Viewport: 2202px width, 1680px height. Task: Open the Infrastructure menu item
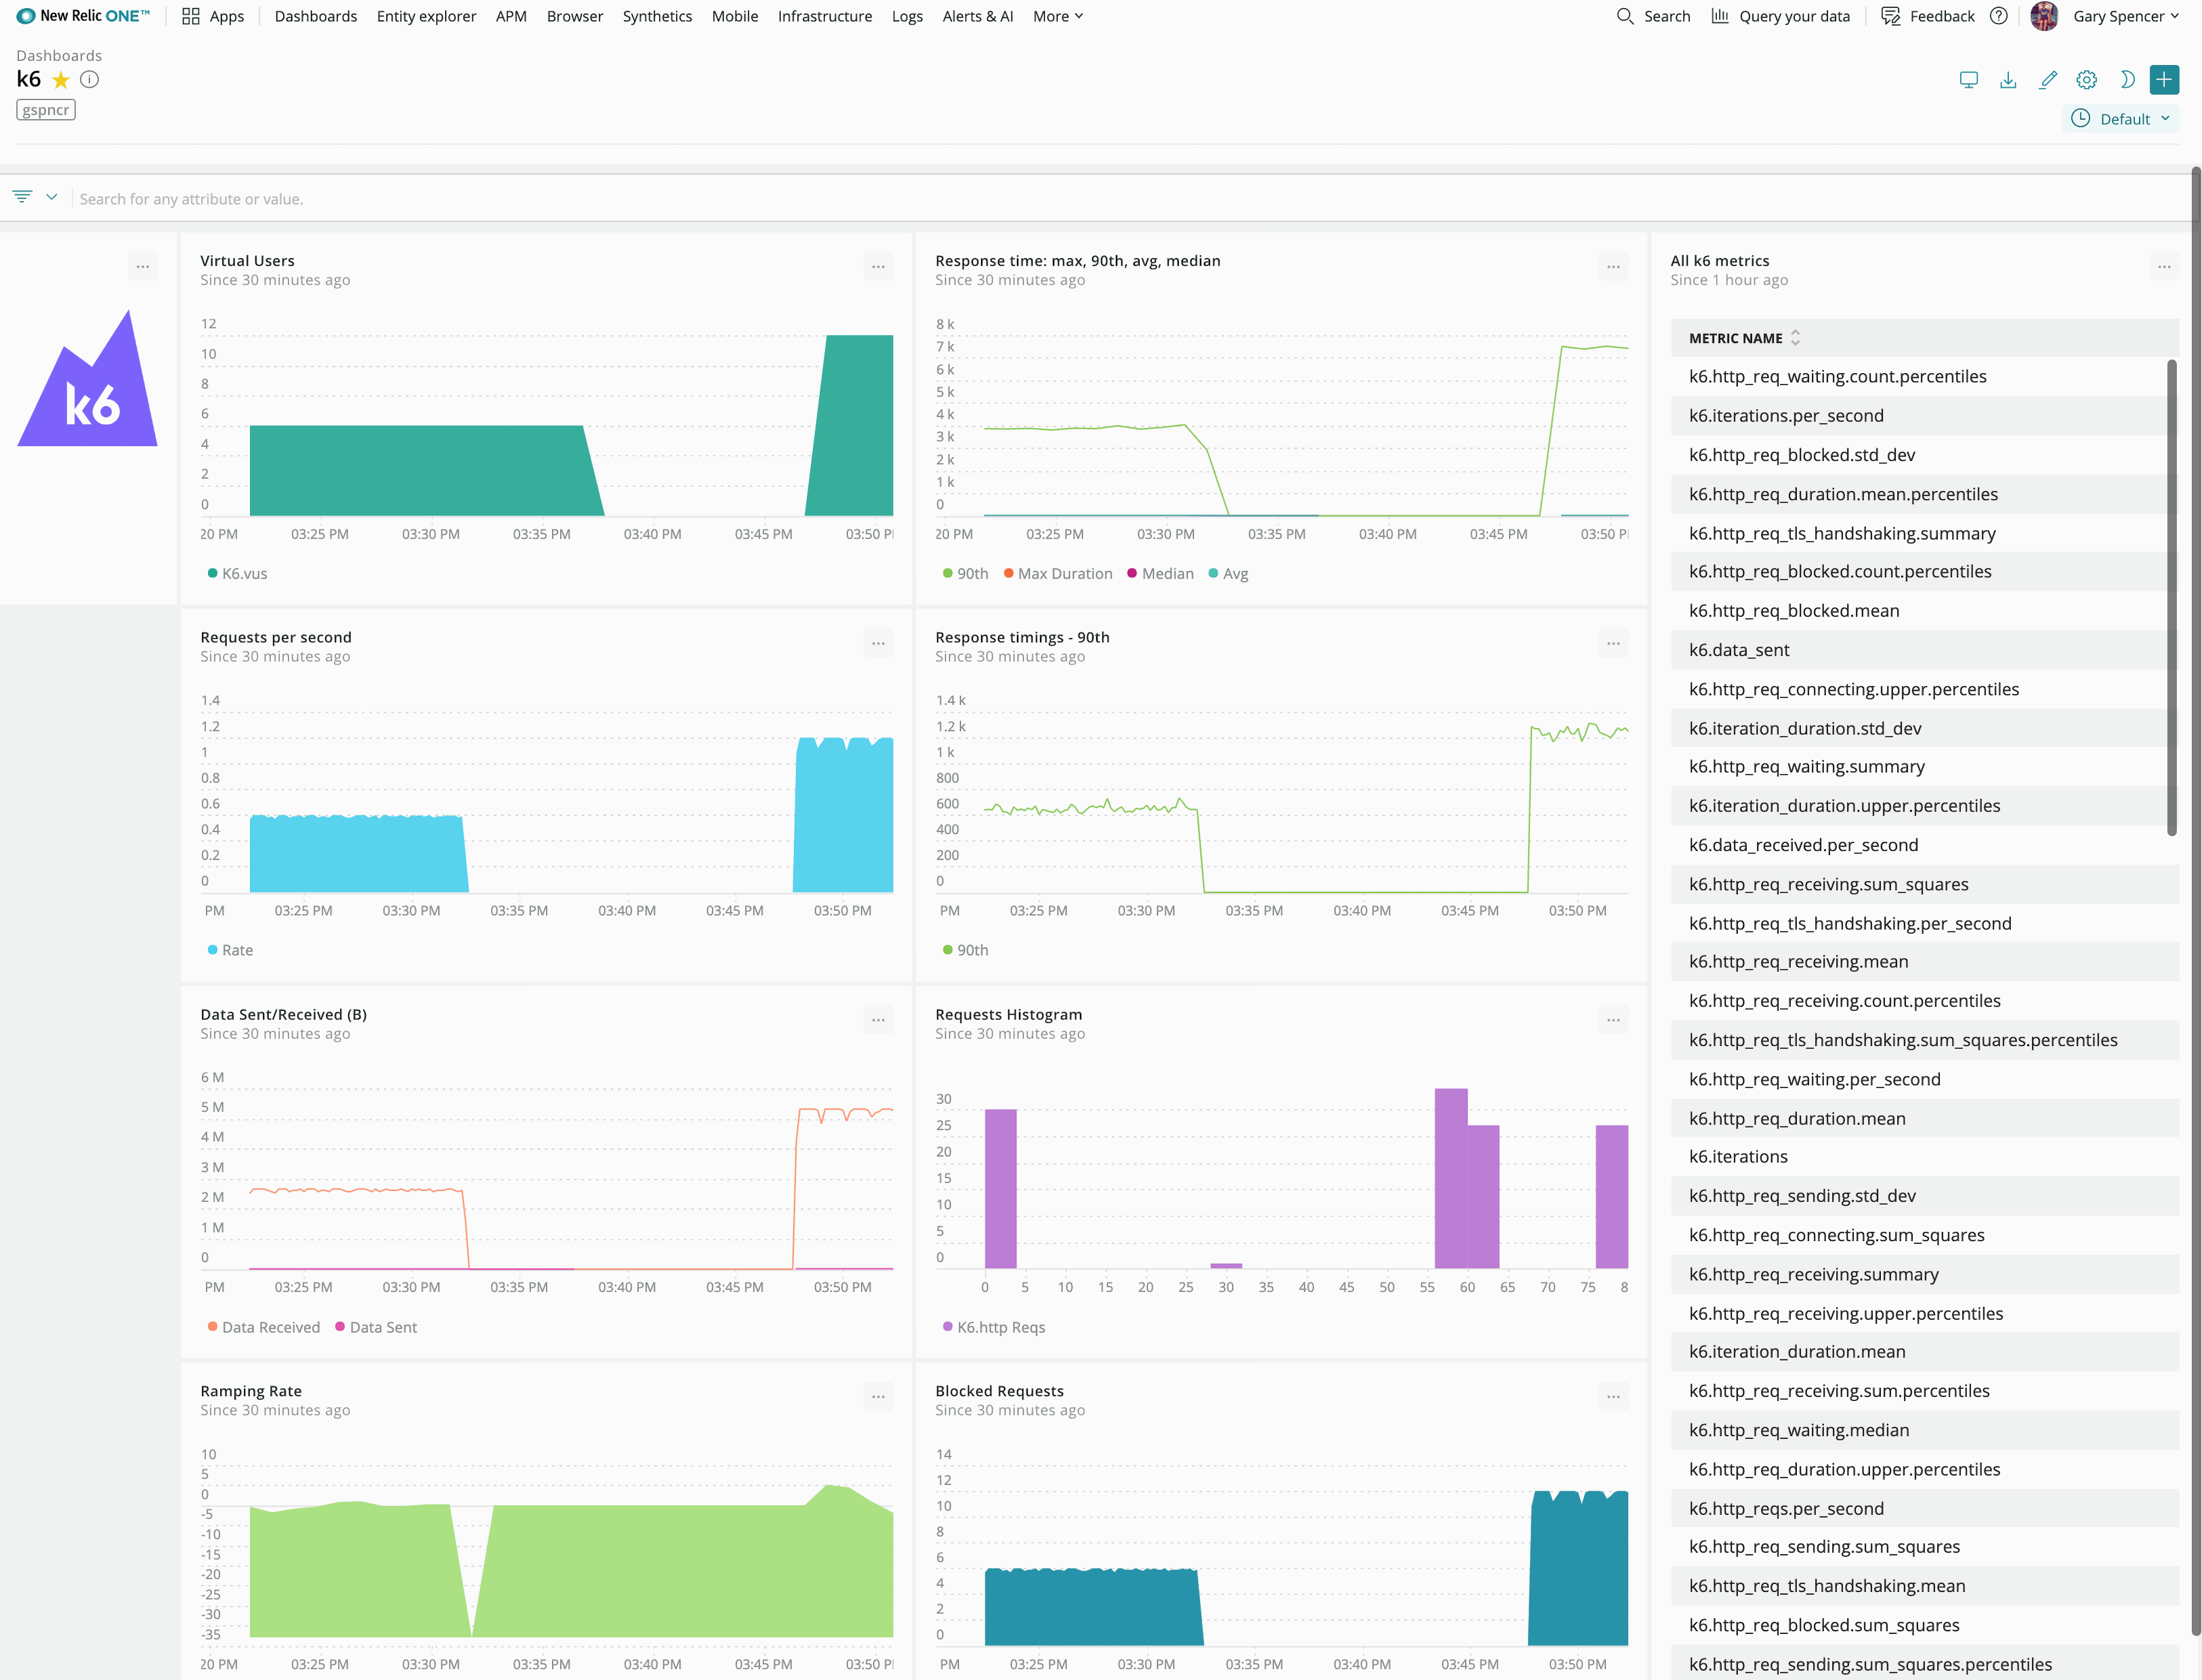(x=824, y=16)
